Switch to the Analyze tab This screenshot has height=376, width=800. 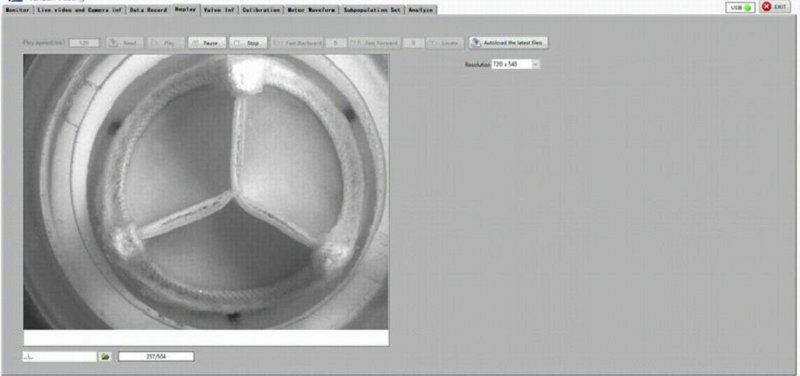pyautogui.click(x=421, y=10)
